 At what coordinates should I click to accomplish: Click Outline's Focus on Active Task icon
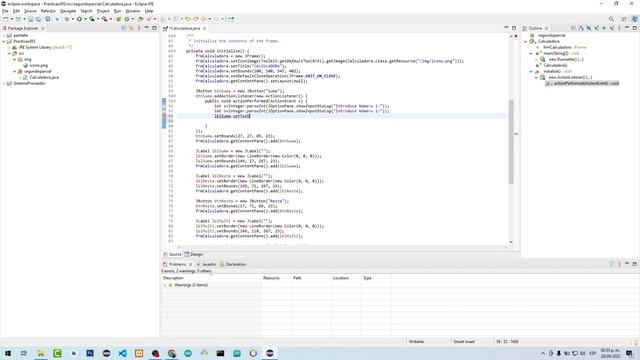(x=573, y=28)
